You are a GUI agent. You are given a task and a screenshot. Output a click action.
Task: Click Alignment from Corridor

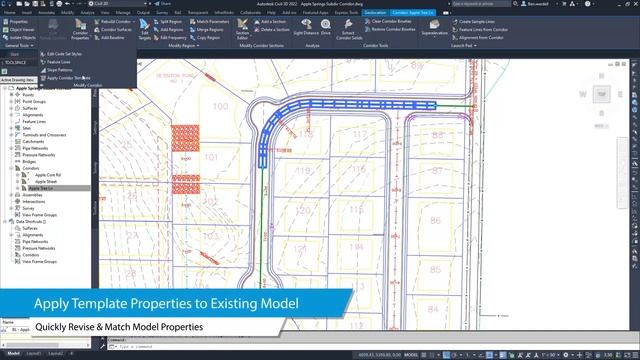[478, 38]
